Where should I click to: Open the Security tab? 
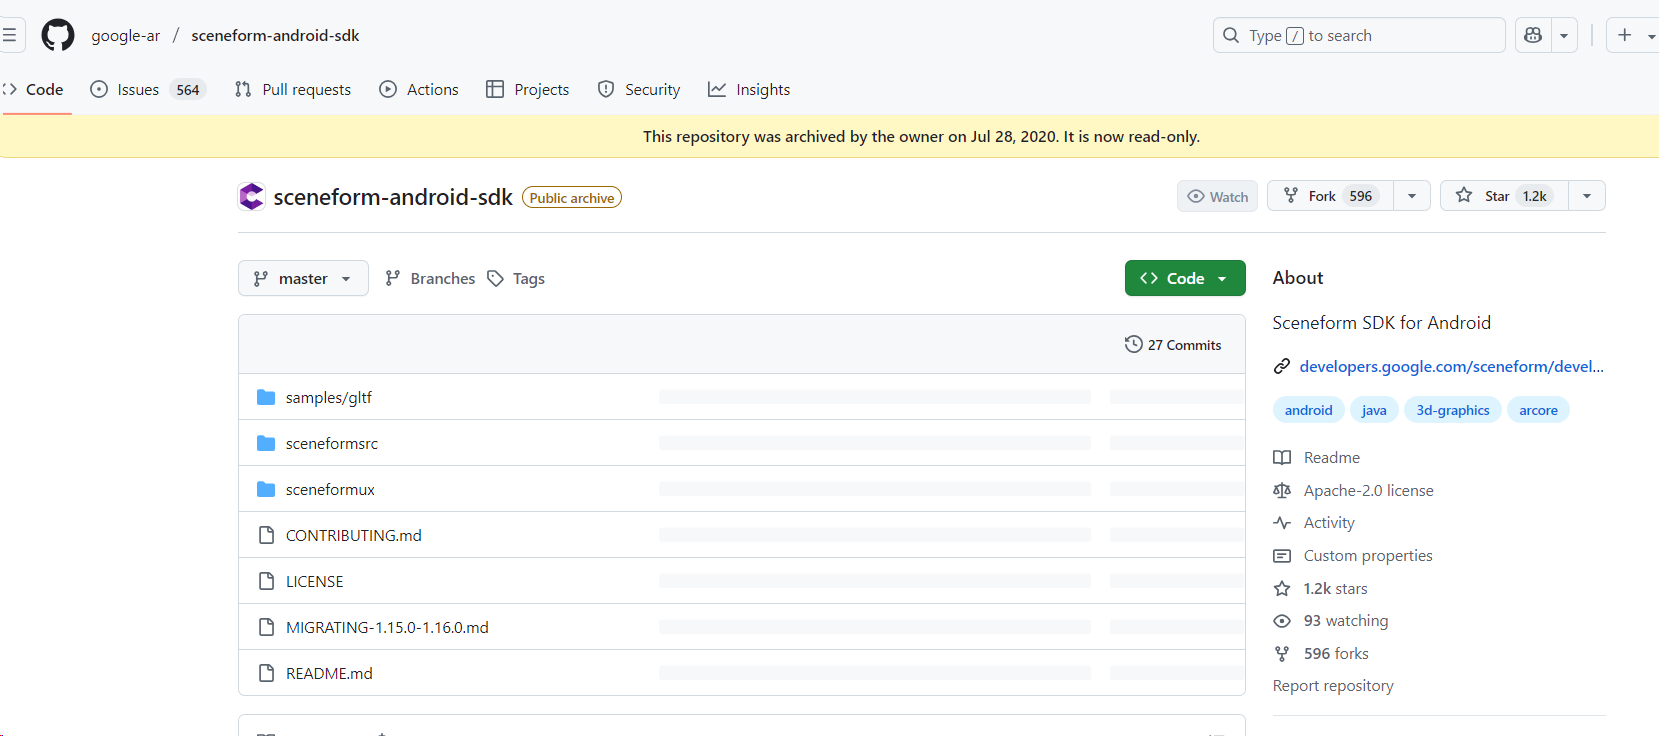(639, 89)
